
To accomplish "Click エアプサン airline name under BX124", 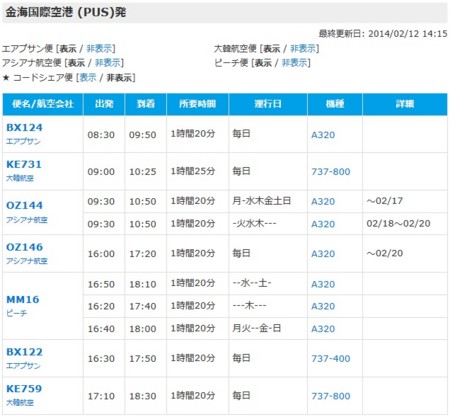I will pos(23,141).
